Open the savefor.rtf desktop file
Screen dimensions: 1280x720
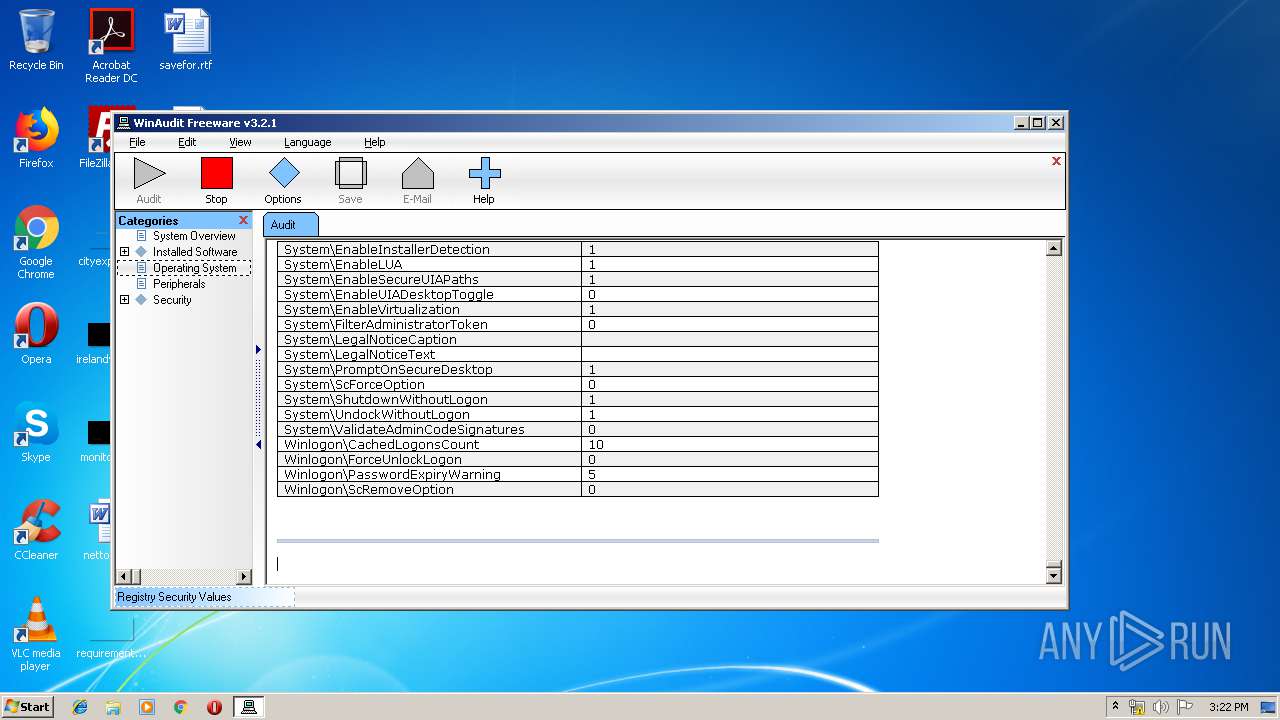point(186,40)
